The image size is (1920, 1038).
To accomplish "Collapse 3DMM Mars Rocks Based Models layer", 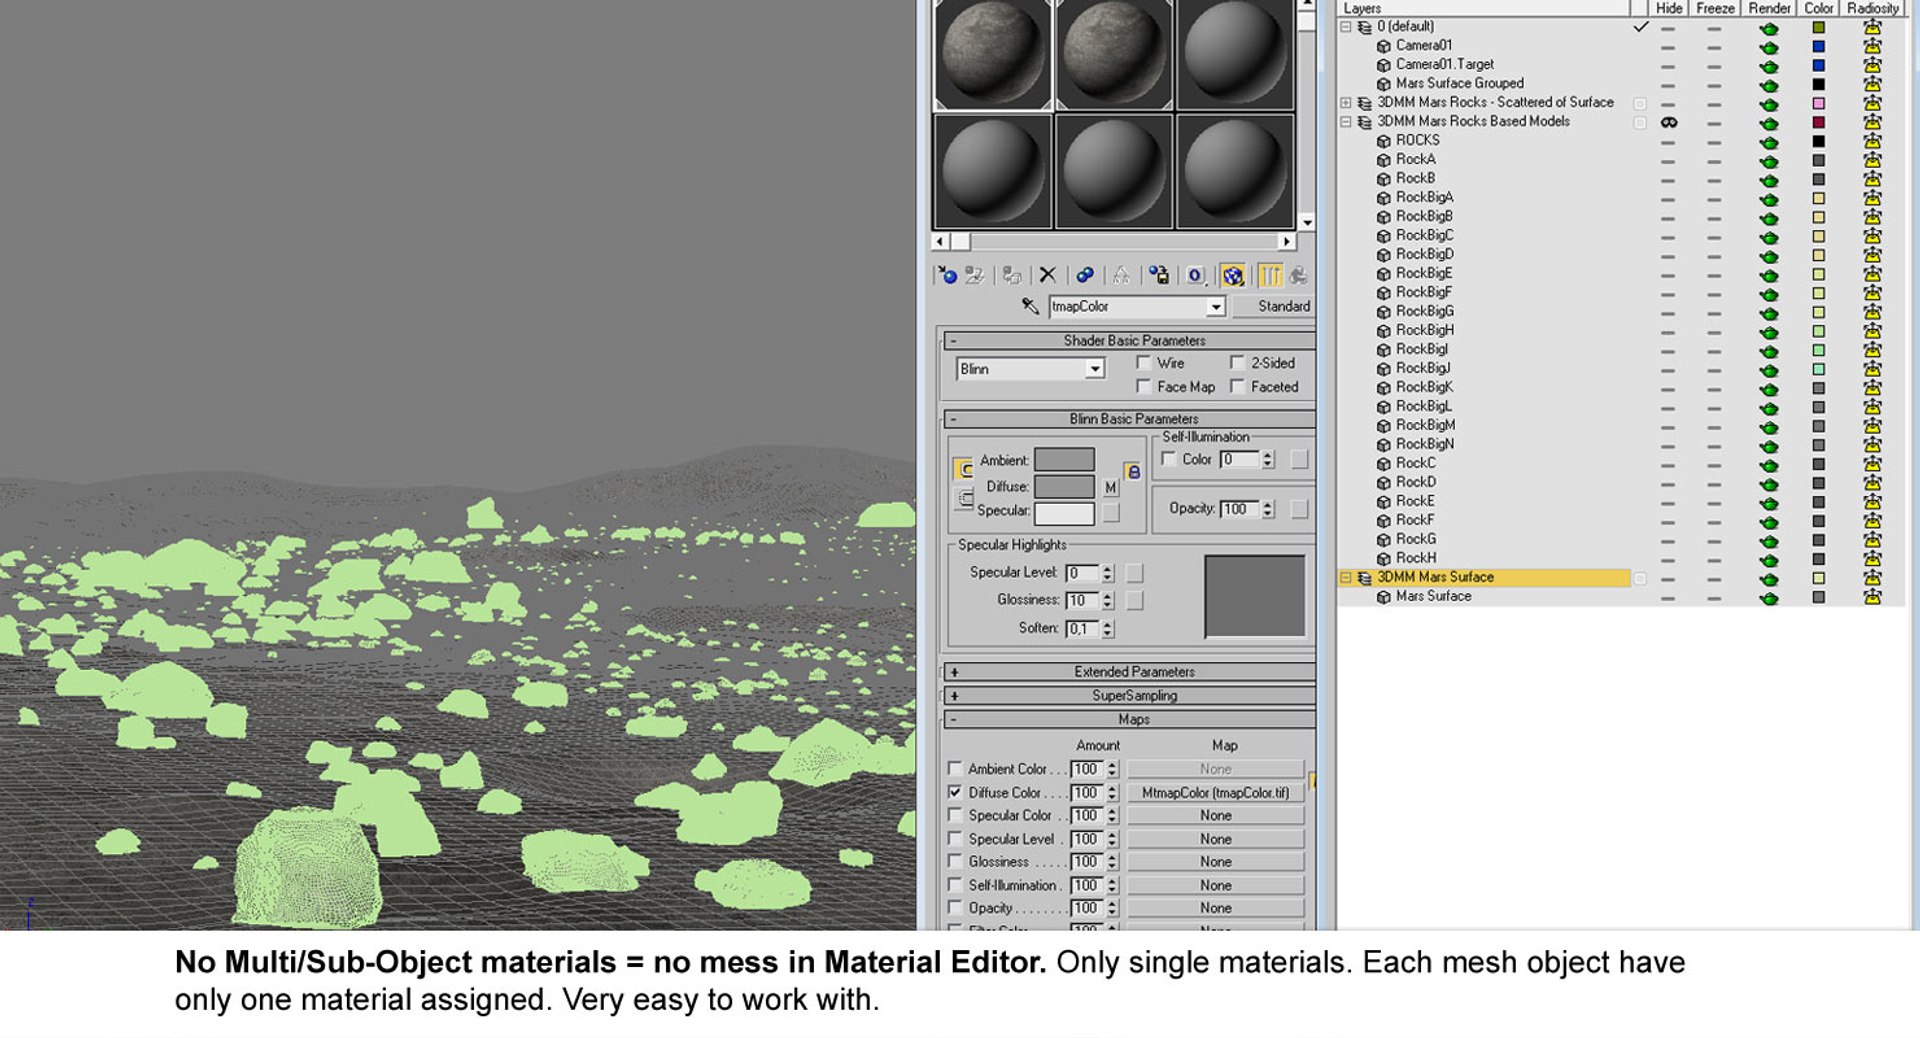I will (1346, 122).
